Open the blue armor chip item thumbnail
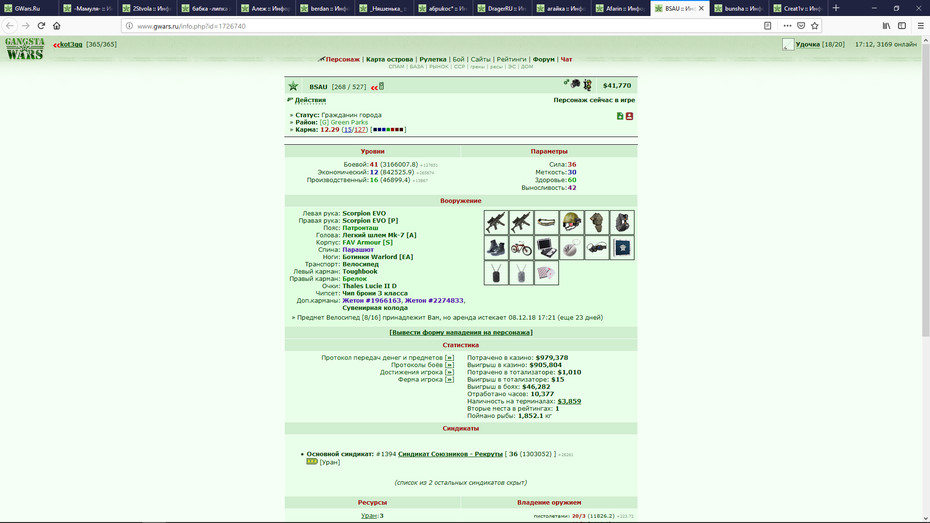 pyautogui.click(x=622, y=248)
